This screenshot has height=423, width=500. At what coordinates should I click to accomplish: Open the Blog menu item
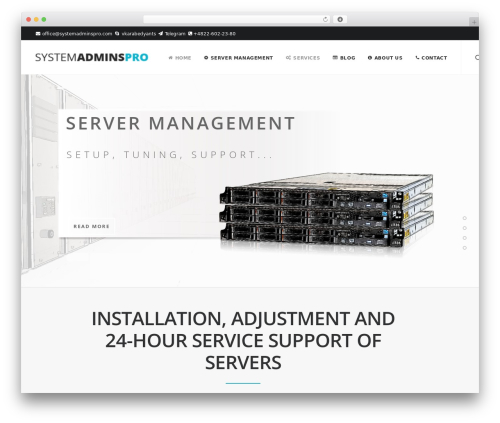[x=344, y=58]
